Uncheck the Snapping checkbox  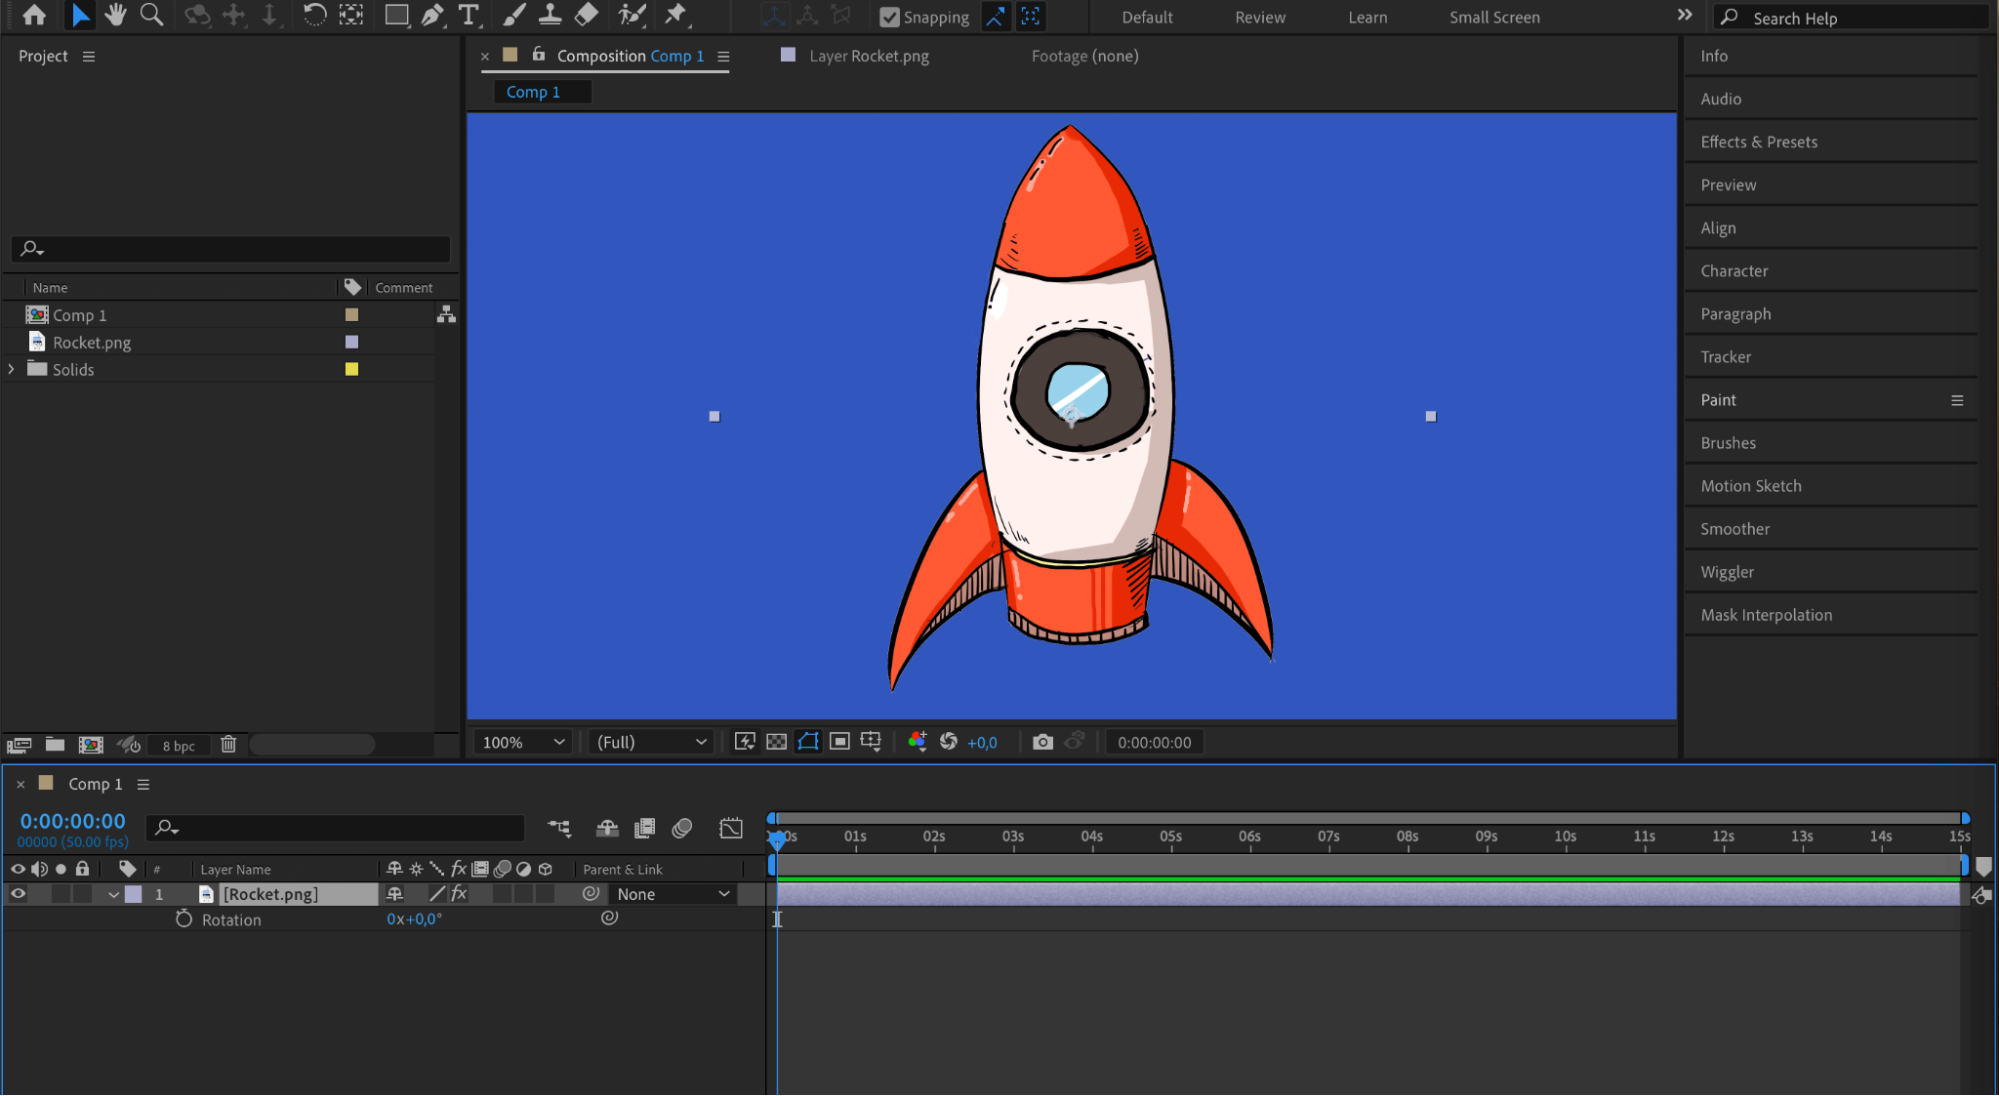tap(889, 17)
